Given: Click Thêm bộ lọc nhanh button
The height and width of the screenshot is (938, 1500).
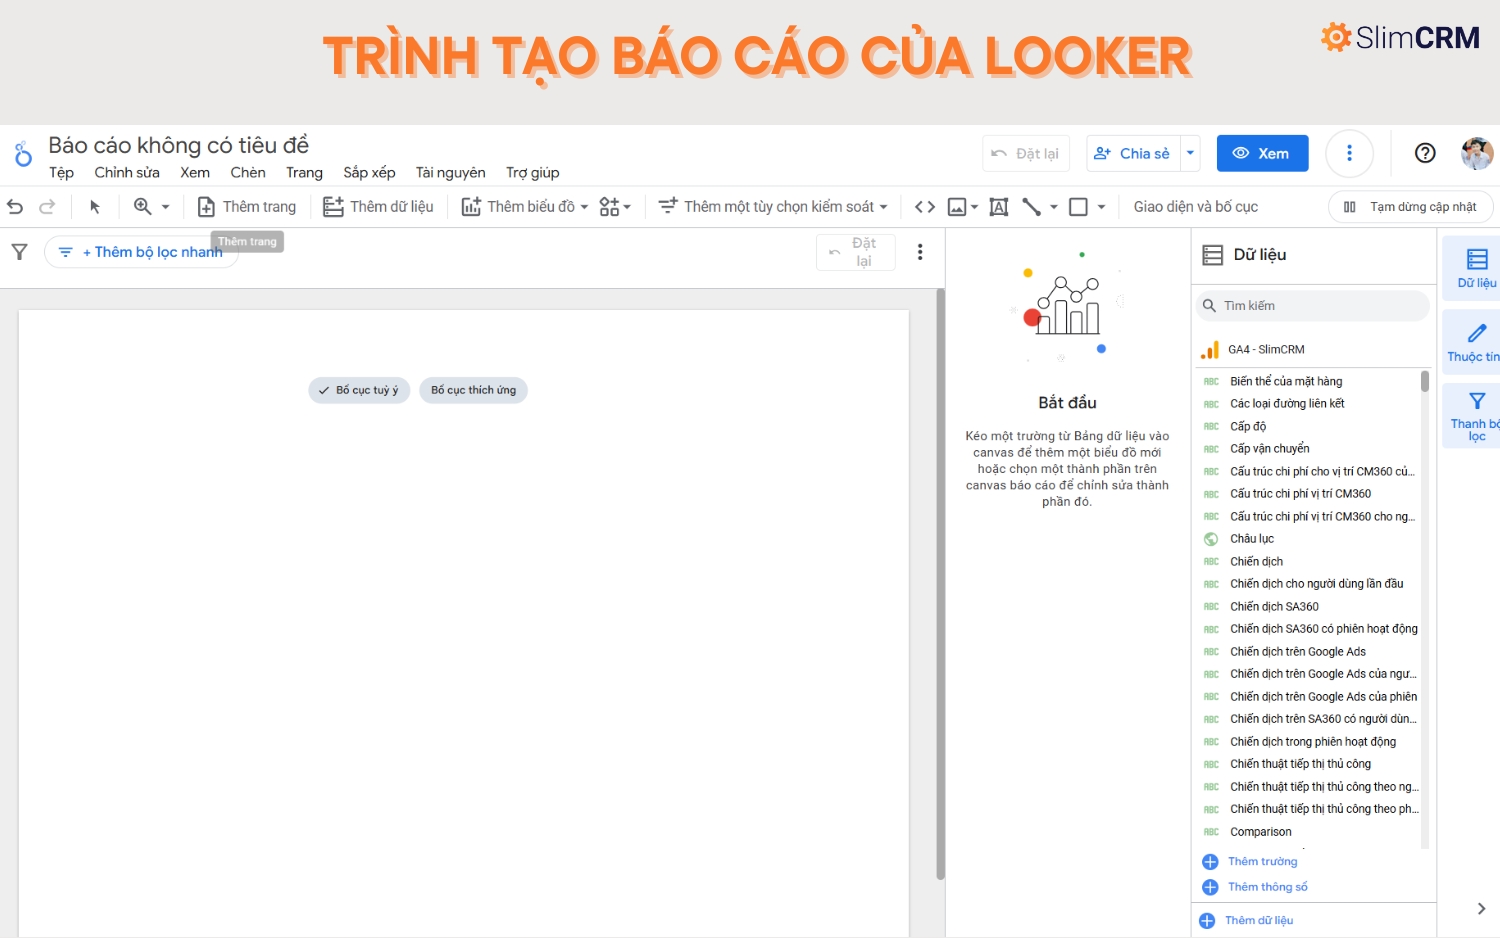Looking at the screenshot, I should click(141, 252).
